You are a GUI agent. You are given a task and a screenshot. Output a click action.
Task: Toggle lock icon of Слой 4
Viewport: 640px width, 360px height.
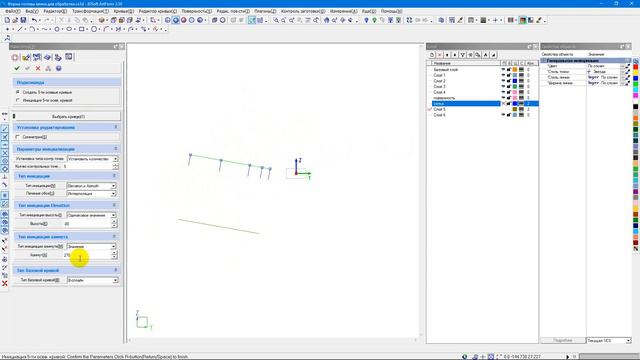point(509,92)
